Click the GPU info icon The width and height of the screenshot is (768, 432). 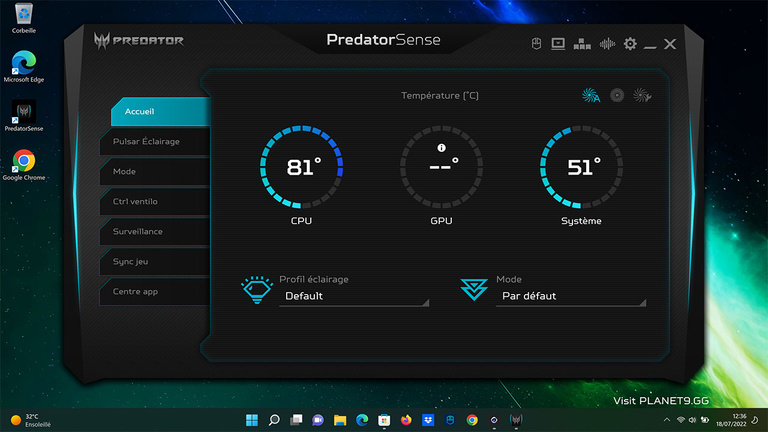click(441, 147)
